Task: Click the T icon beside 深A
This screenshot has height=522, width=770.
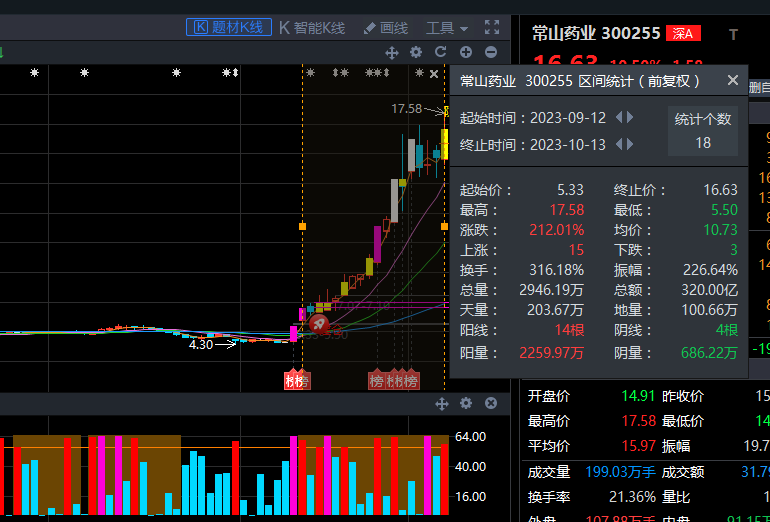Action: pyautogui.click(x=733, y=34)
